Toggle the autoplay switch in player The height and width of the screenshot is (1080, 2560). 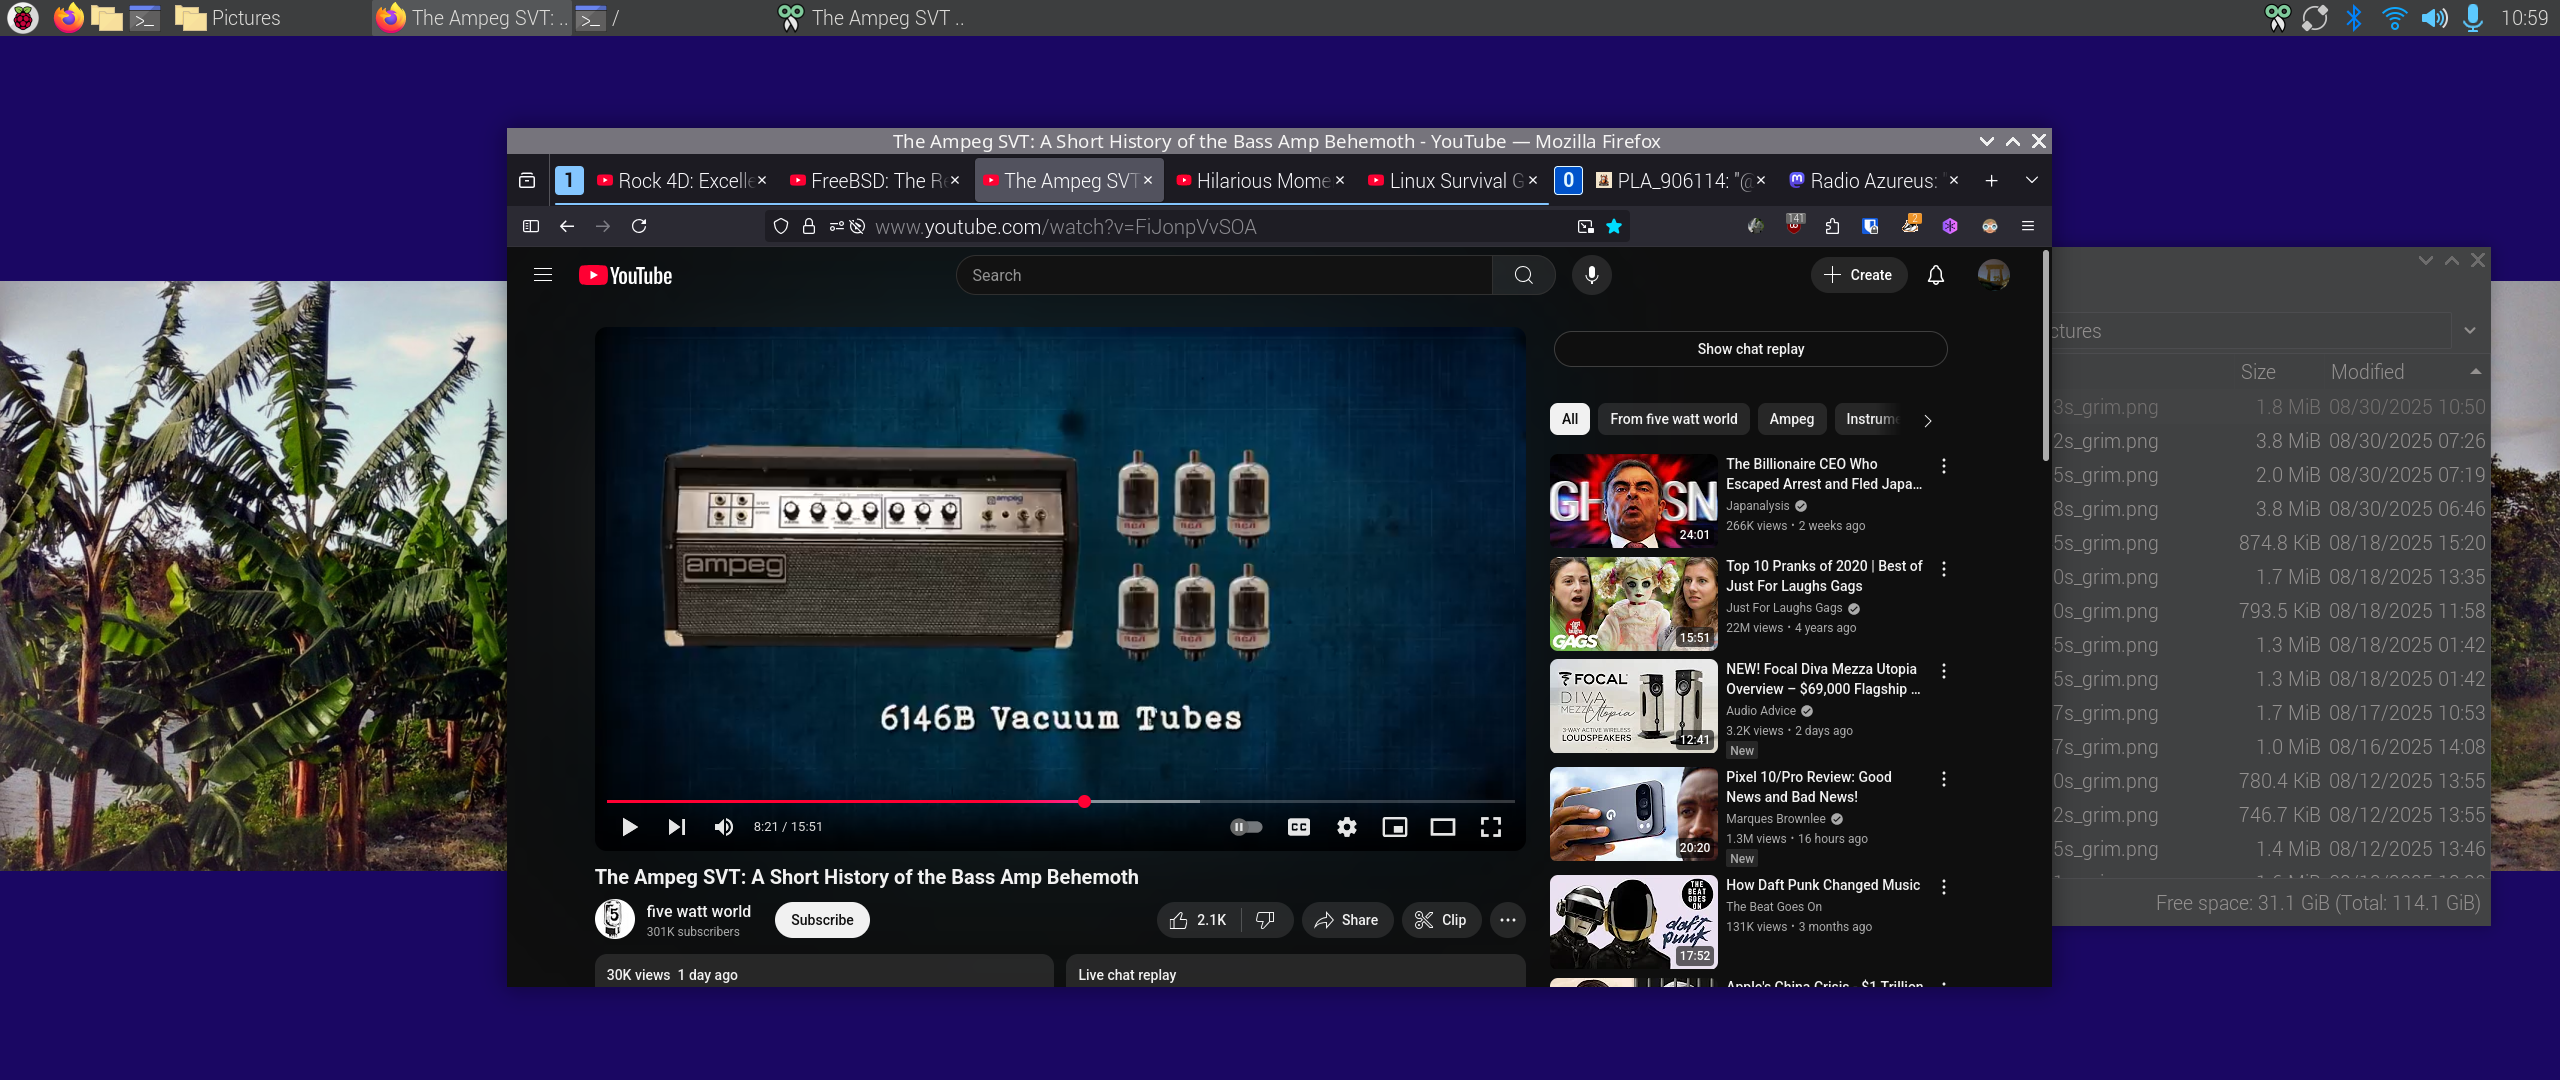tap(1246, 827)
